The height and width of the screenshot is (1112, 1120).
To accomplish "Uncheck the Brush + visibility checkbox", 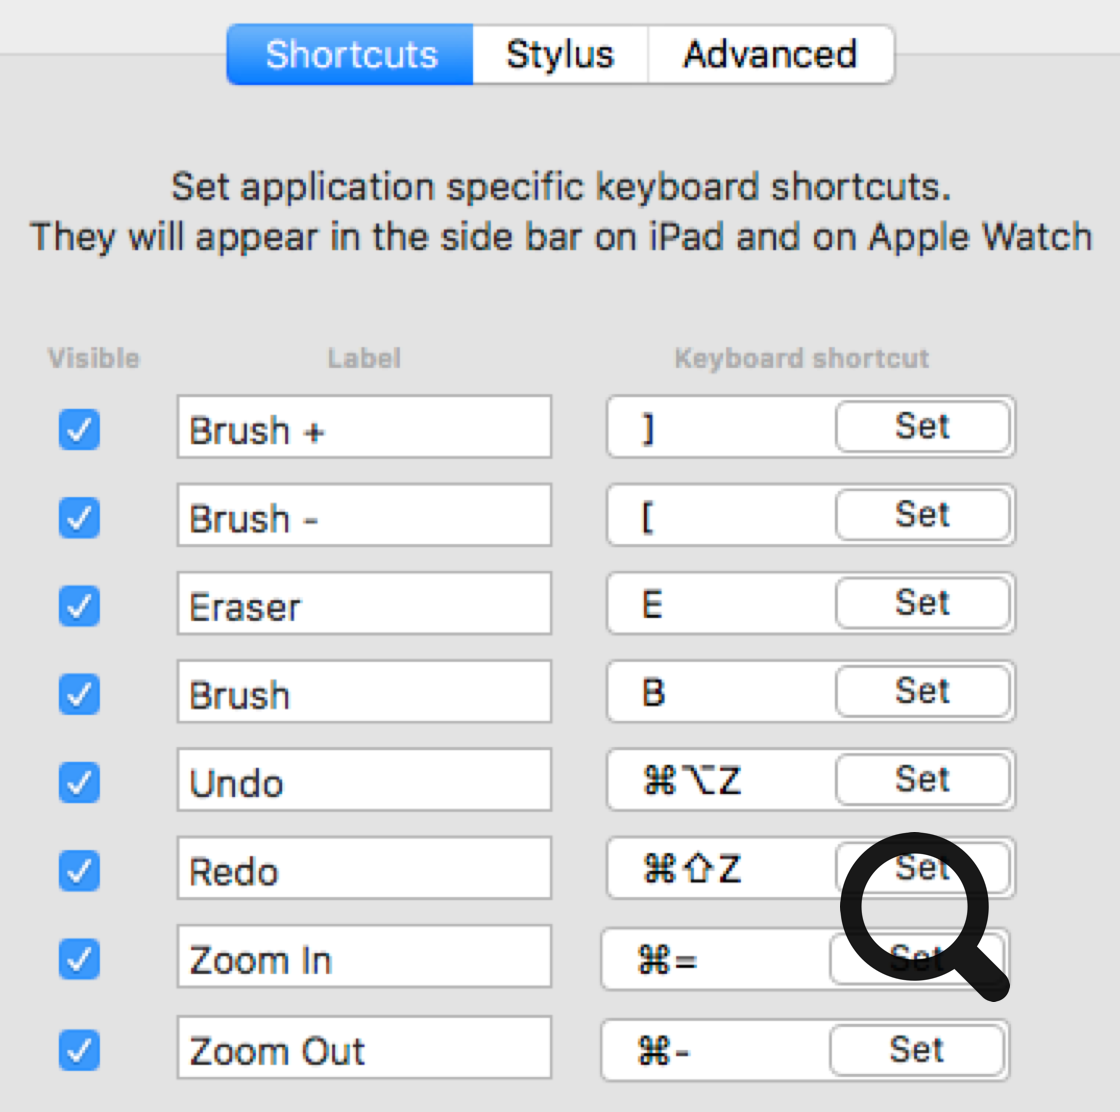I will (79, 431).
